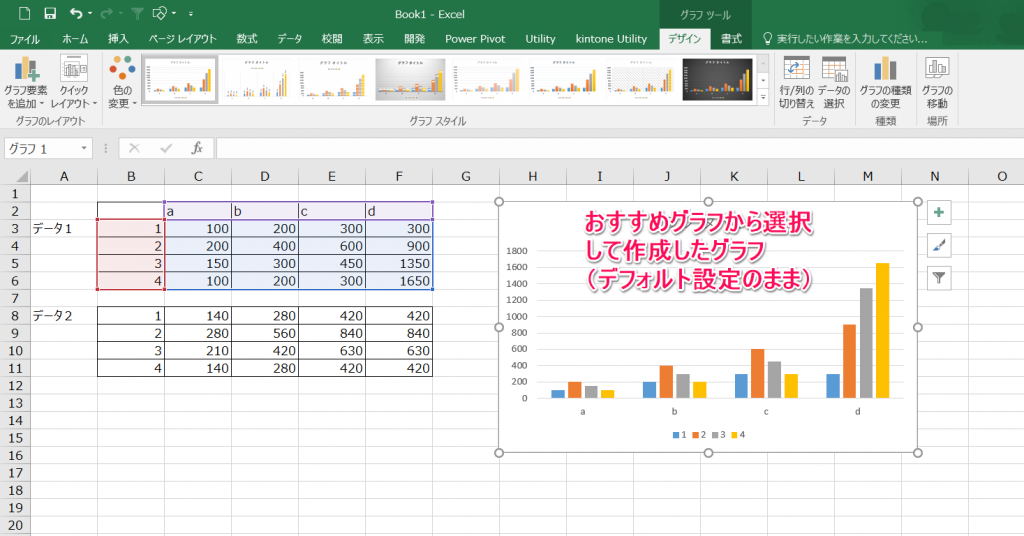
Task: Apply the third chart style thumbnail
Action: click(x=334, y=80)
